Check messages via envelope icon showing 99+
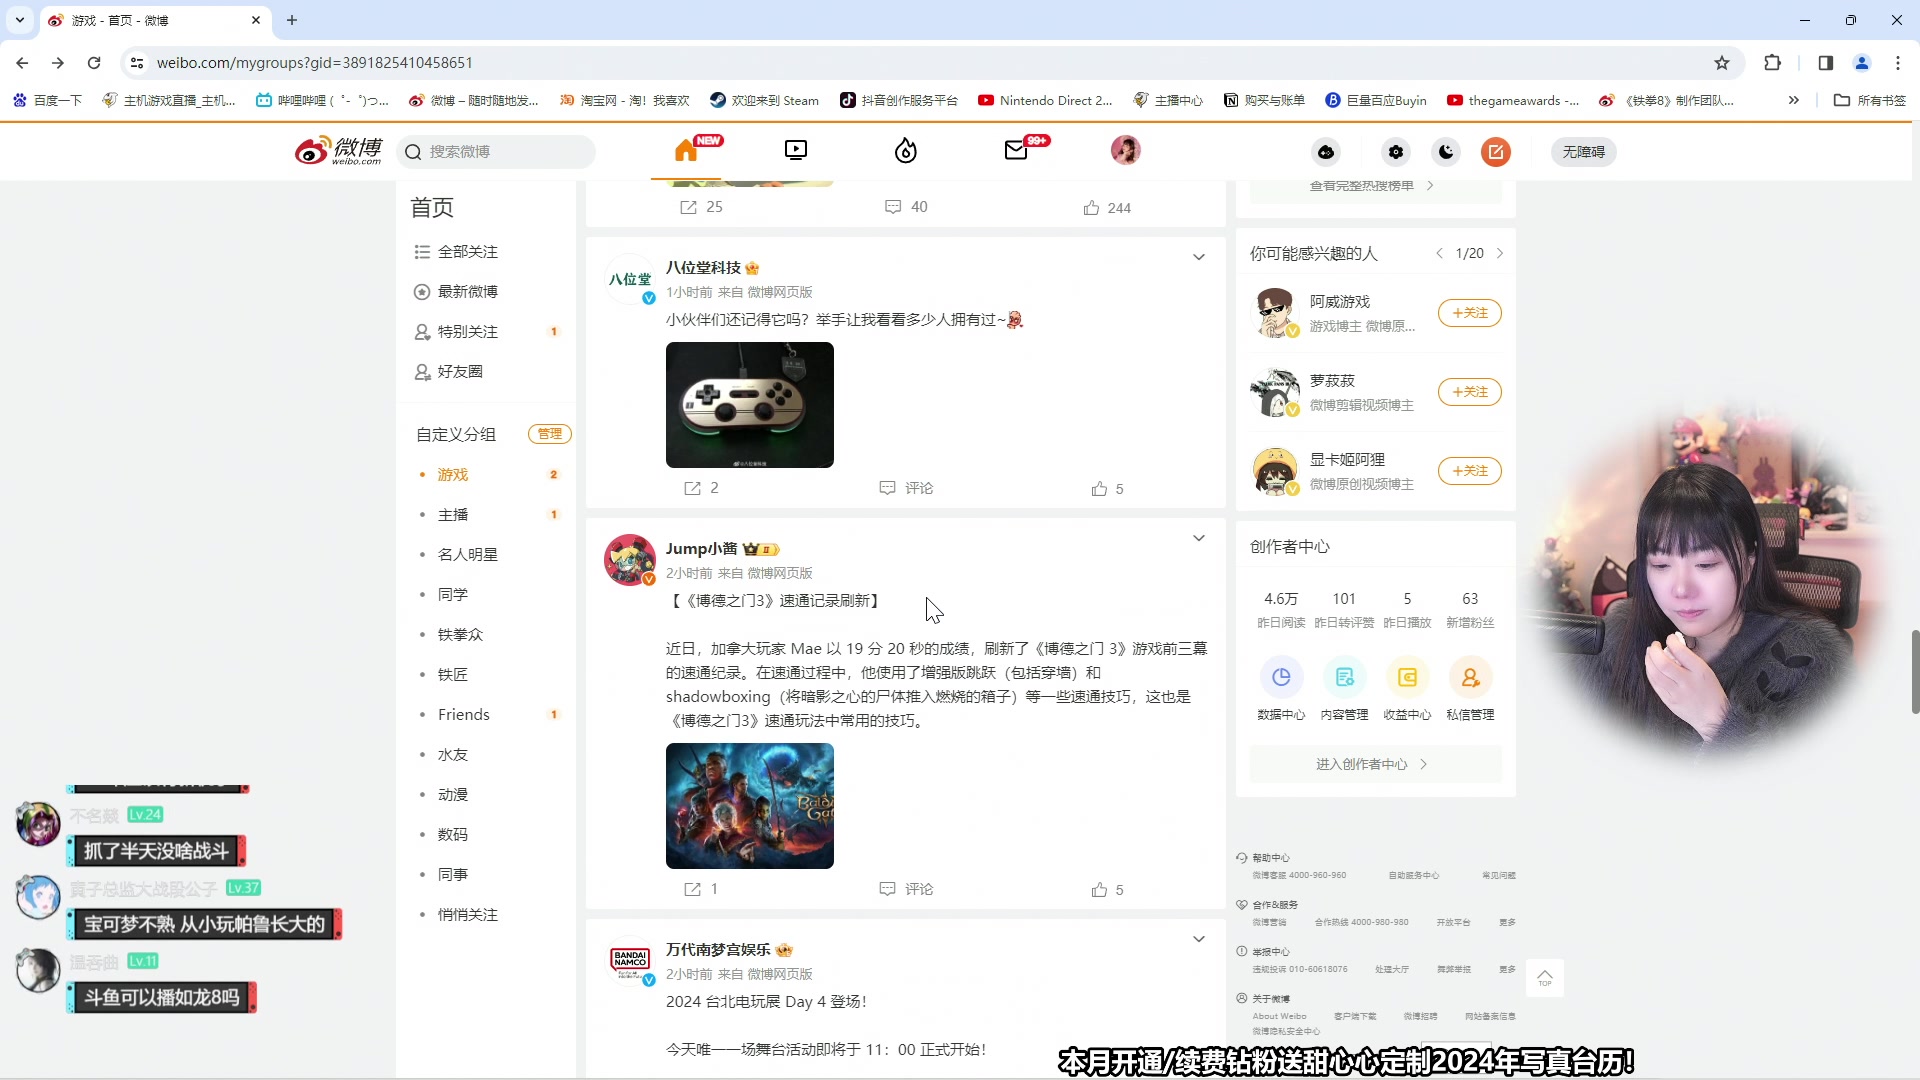 click(x=1016, y=151)
